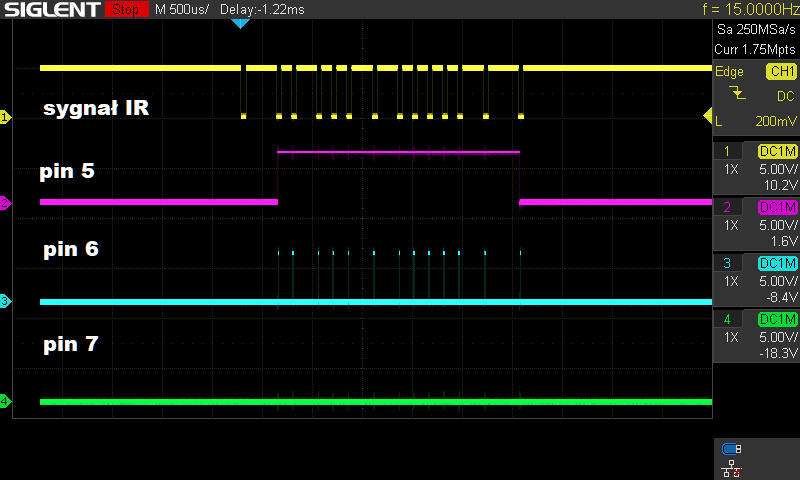Click the Edge trigger type label
The image size is (800, 480).
coord(729,71)
